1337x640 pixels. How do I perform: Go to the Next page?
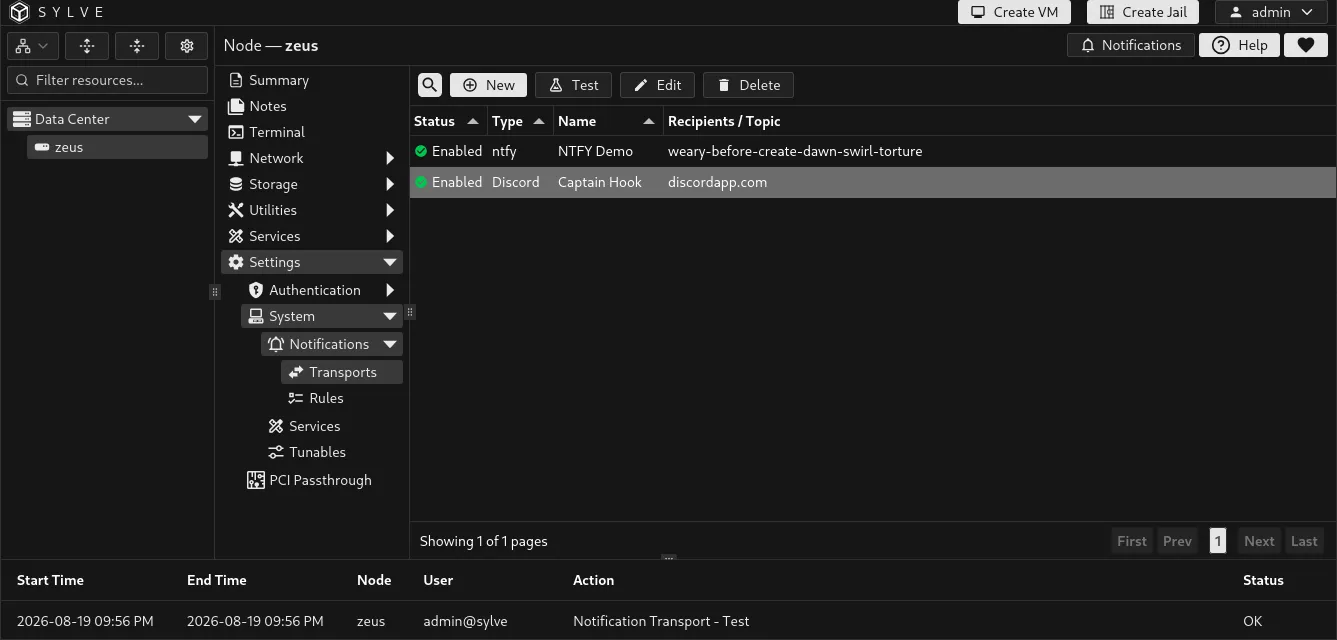1259,541
